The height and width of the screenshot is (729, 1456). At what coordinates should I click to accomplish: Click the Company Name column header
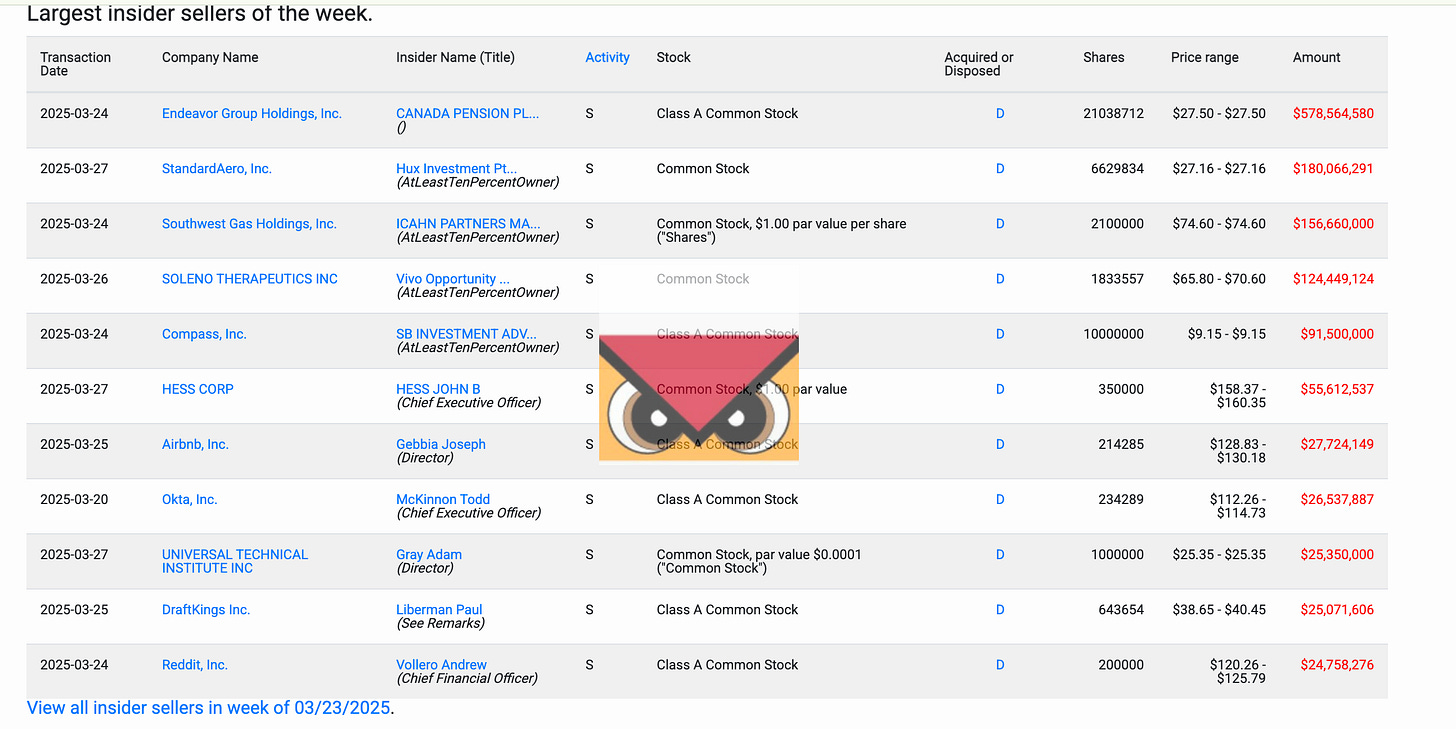[x=210, y=58]
